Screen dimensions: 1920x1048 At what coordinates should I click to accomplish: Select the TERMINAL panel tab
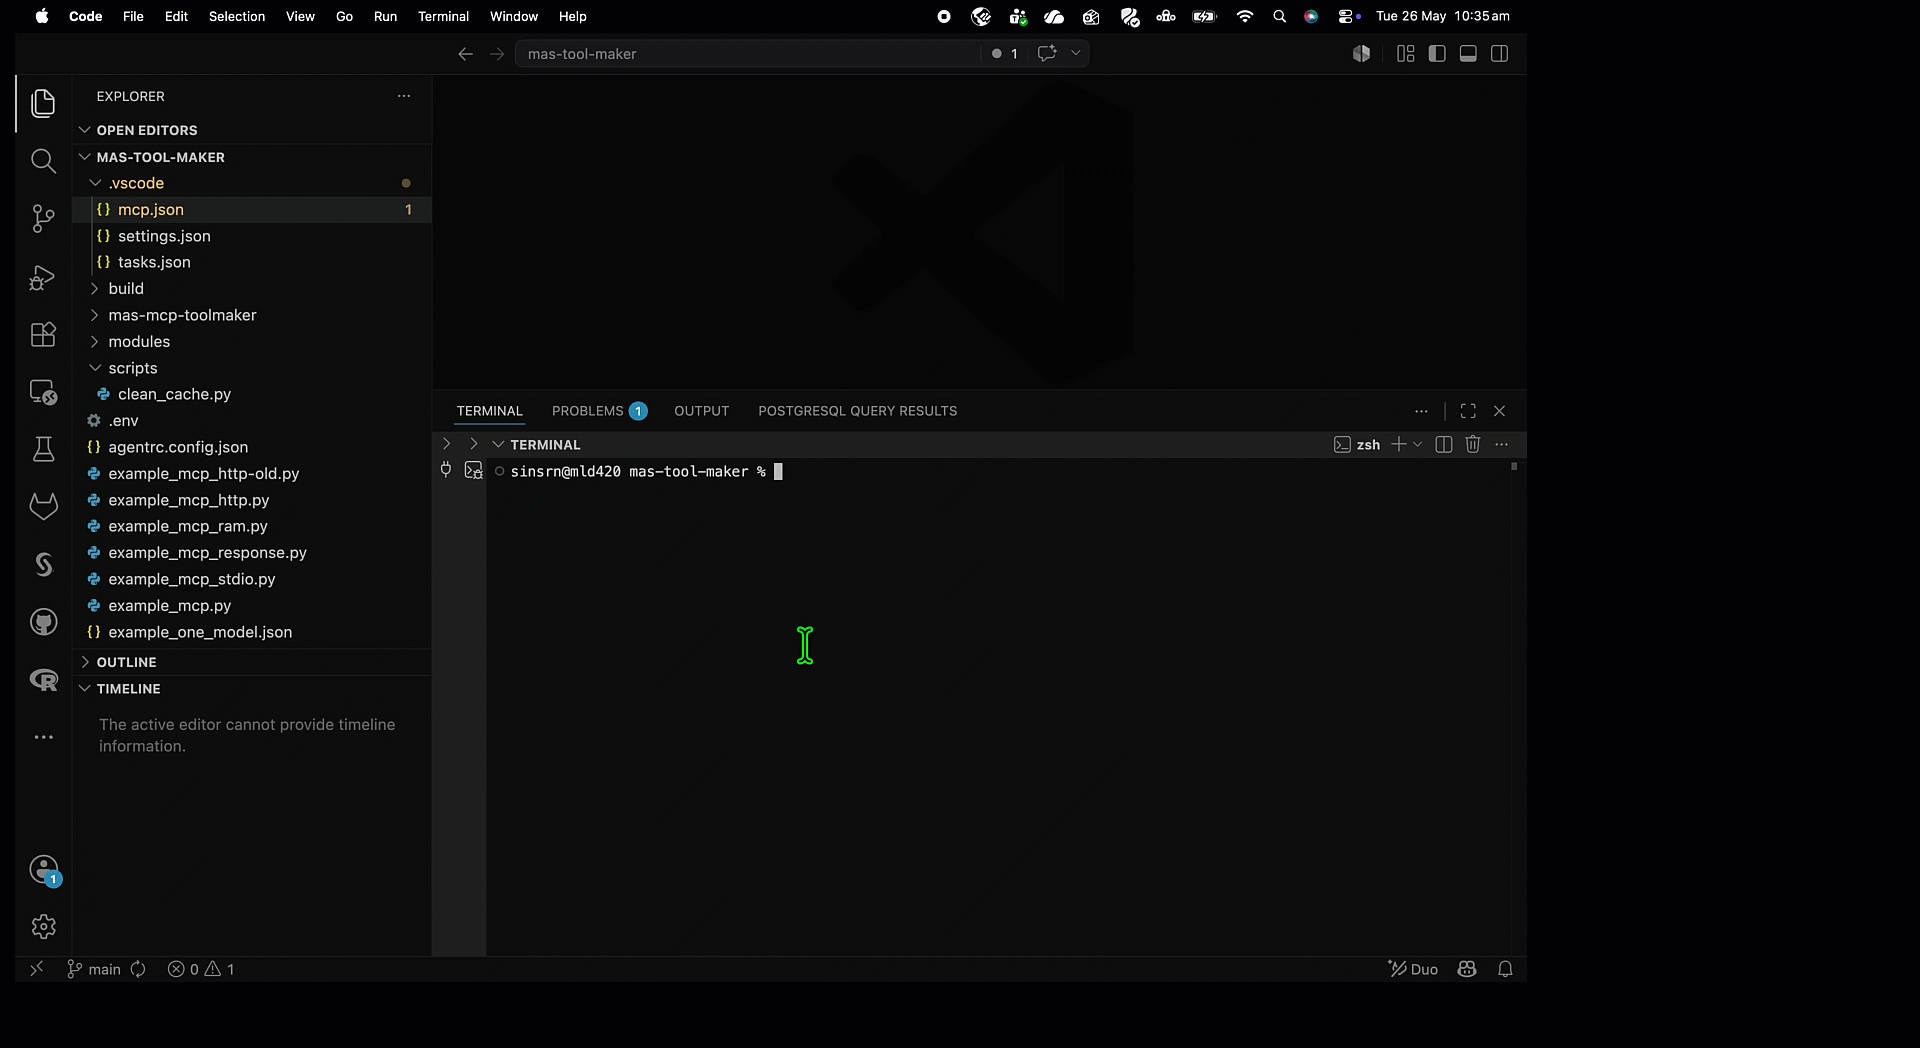[489, 411]
